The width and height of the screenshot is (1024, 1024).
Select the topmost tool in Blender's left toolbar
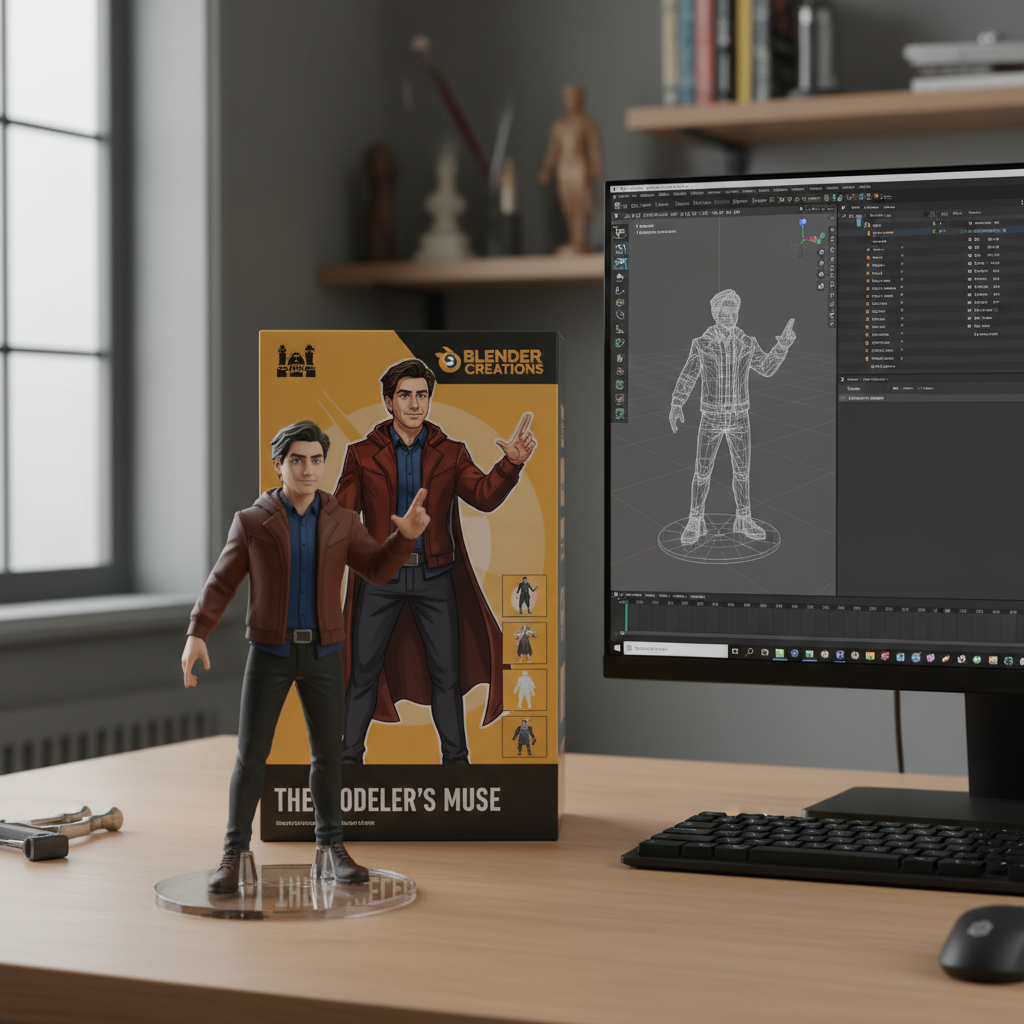[x=619, y=233]
